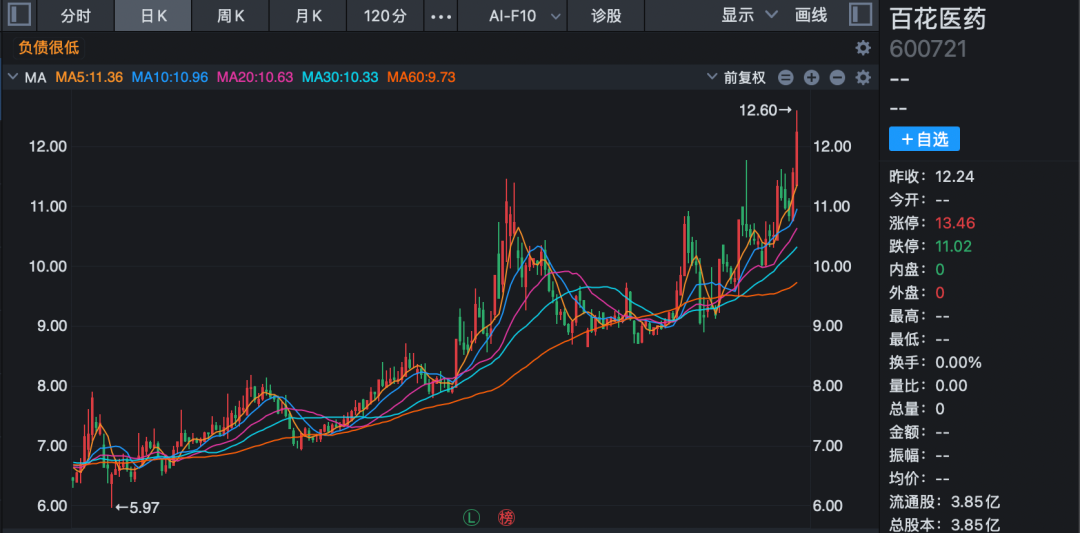Click the 诊股 button
This screenshot has height=533, width=1080.
point(606,16)
